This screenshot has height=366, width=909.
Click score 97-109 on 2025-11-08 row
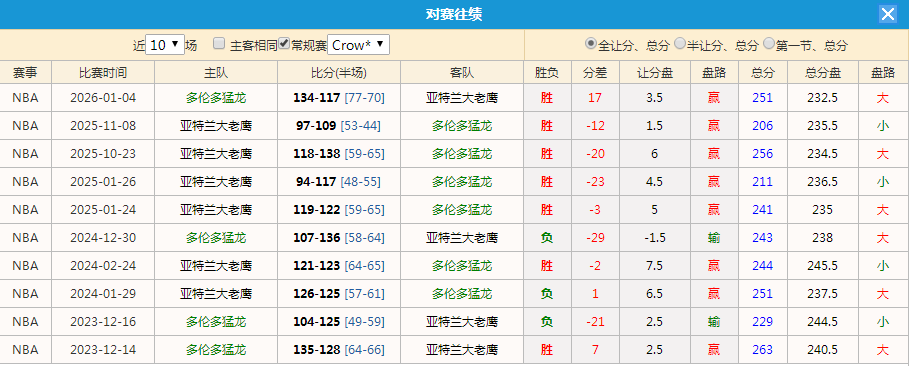pos(315,125)
